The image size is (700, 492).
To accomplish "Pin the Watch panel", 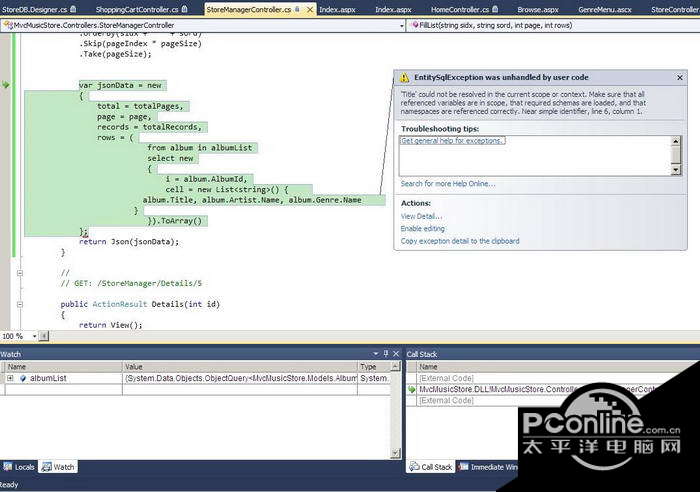I will point(386,354).
